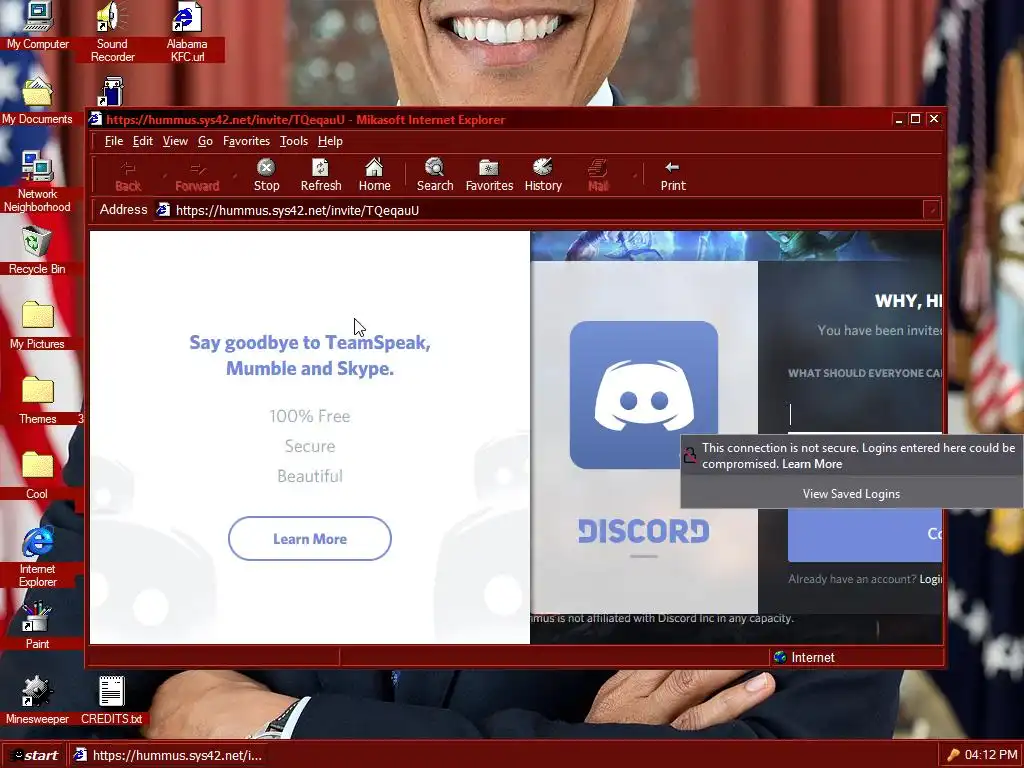Click View Saved Logins
Screen dimensions: 1024x768
[851, 494]
